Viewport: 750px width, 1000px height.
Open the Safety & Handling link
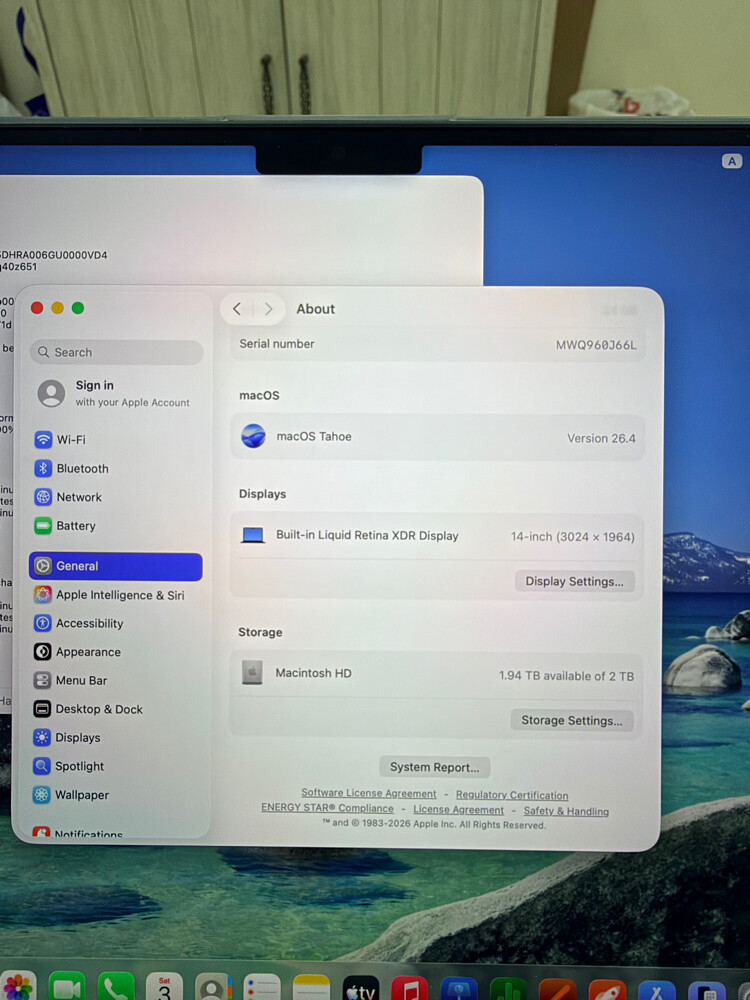[566, 811]
